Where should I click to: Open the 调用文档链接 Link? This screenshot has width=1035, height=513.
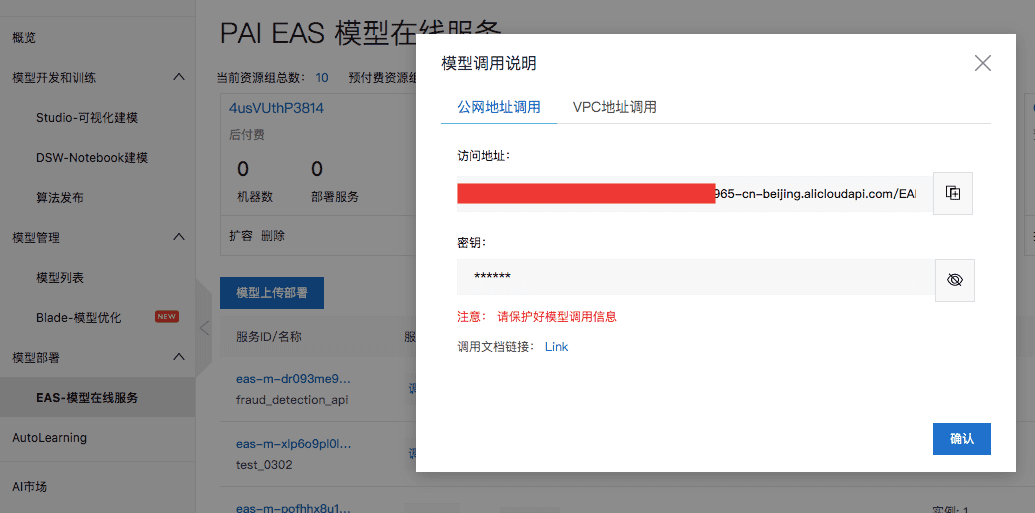coord(556,347)
